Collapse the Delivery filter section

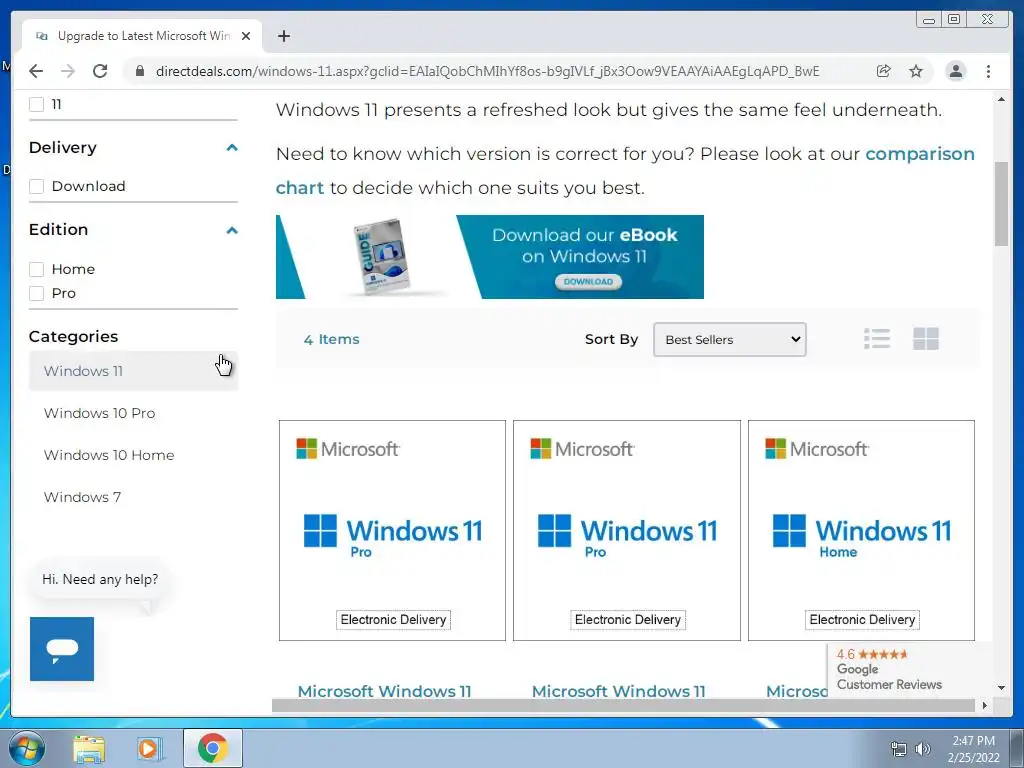coord(232,148)
